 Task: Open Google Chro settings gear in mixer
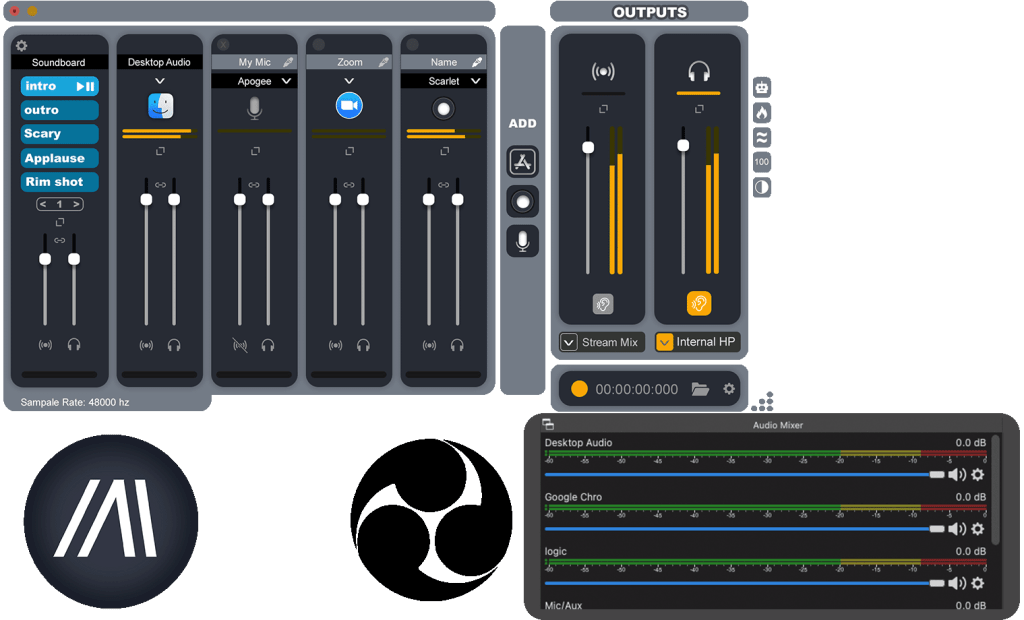tap(978, 529)
